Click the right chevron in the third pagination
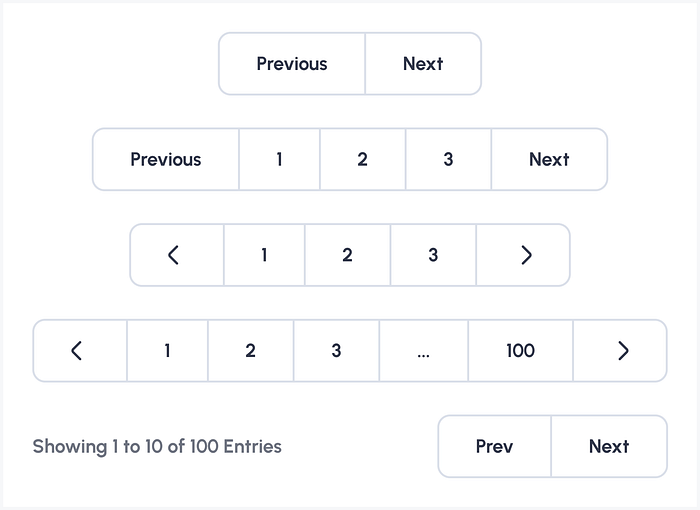 coord(523,255)
